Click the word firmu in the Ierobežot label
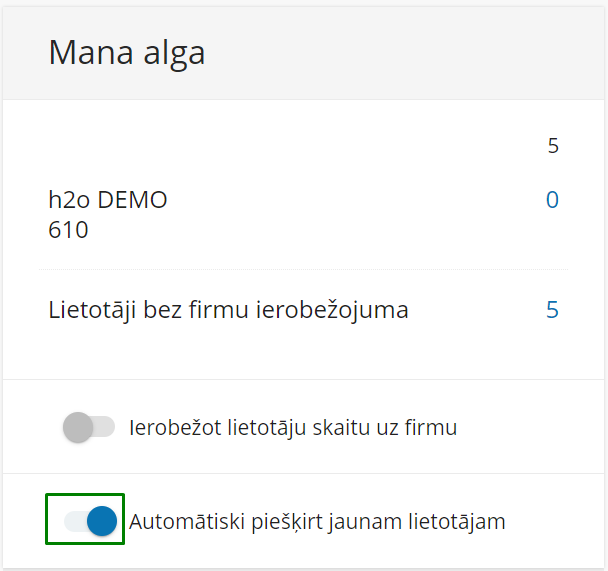608x571 pixels. [x=431, y=428]
